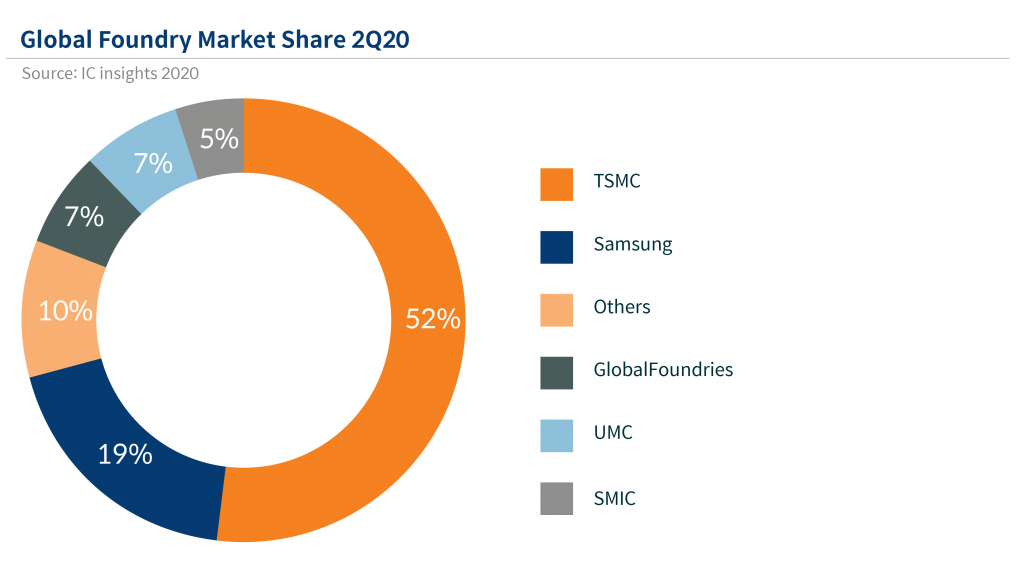Select the SMIC legend label

coord(614,496)
